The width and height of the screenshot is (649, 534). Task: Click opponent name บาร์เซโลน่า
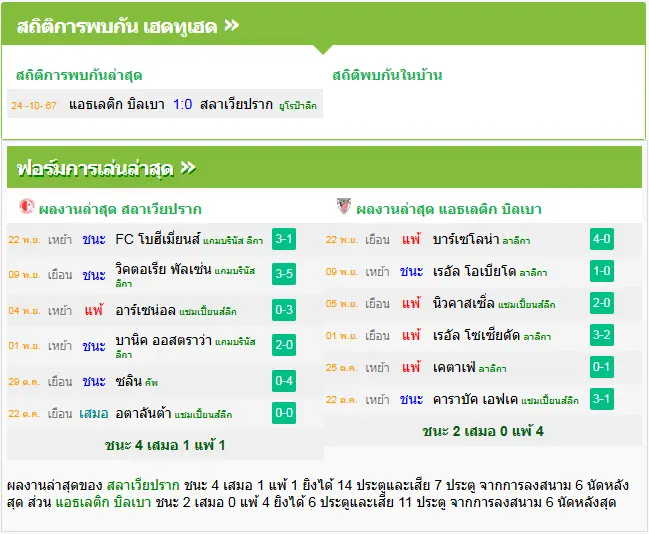[x=466, y=239]
